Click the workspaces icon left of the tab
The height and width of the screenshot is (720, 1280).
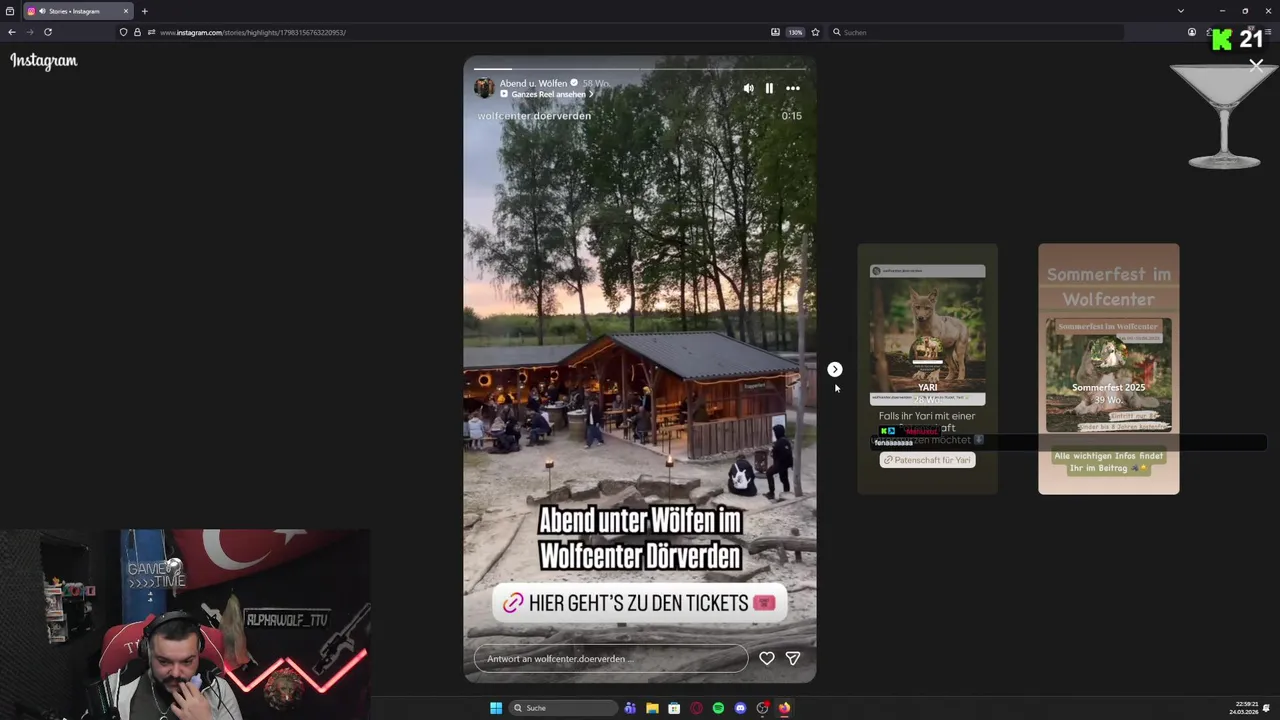[x=10, y=11]
